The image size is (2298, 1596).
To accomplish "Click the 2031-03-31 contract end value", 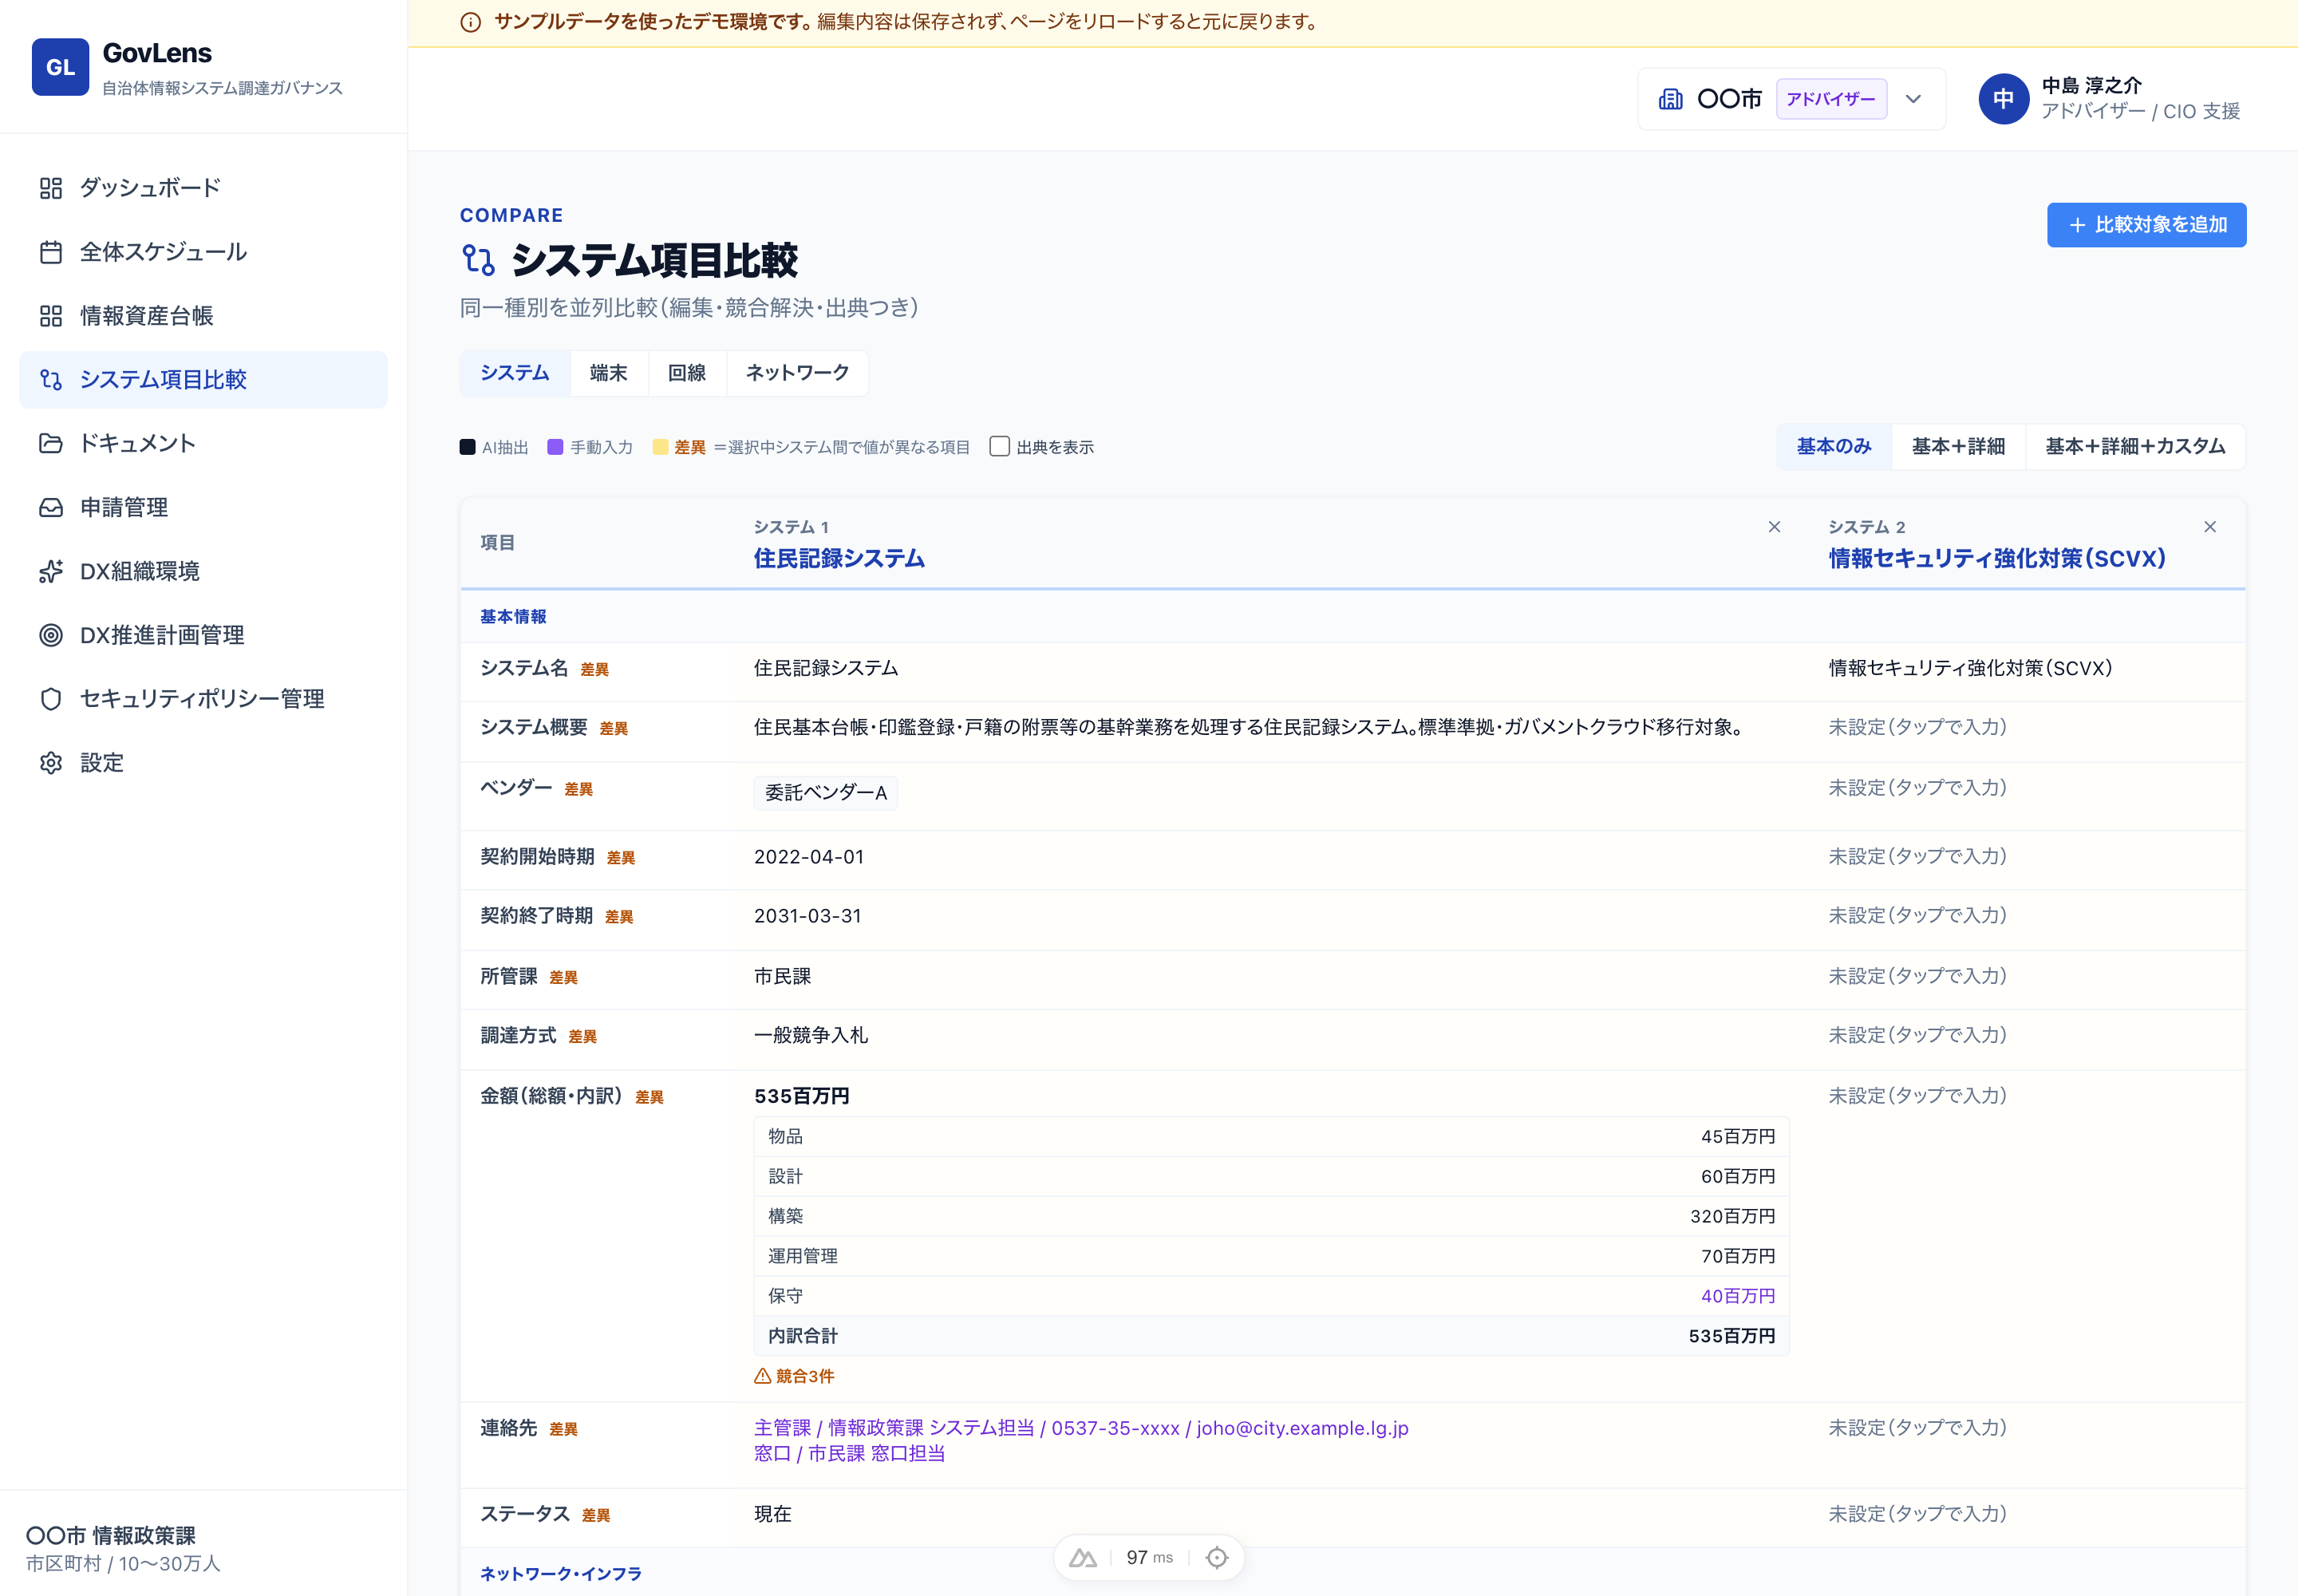I will [807, 916].
